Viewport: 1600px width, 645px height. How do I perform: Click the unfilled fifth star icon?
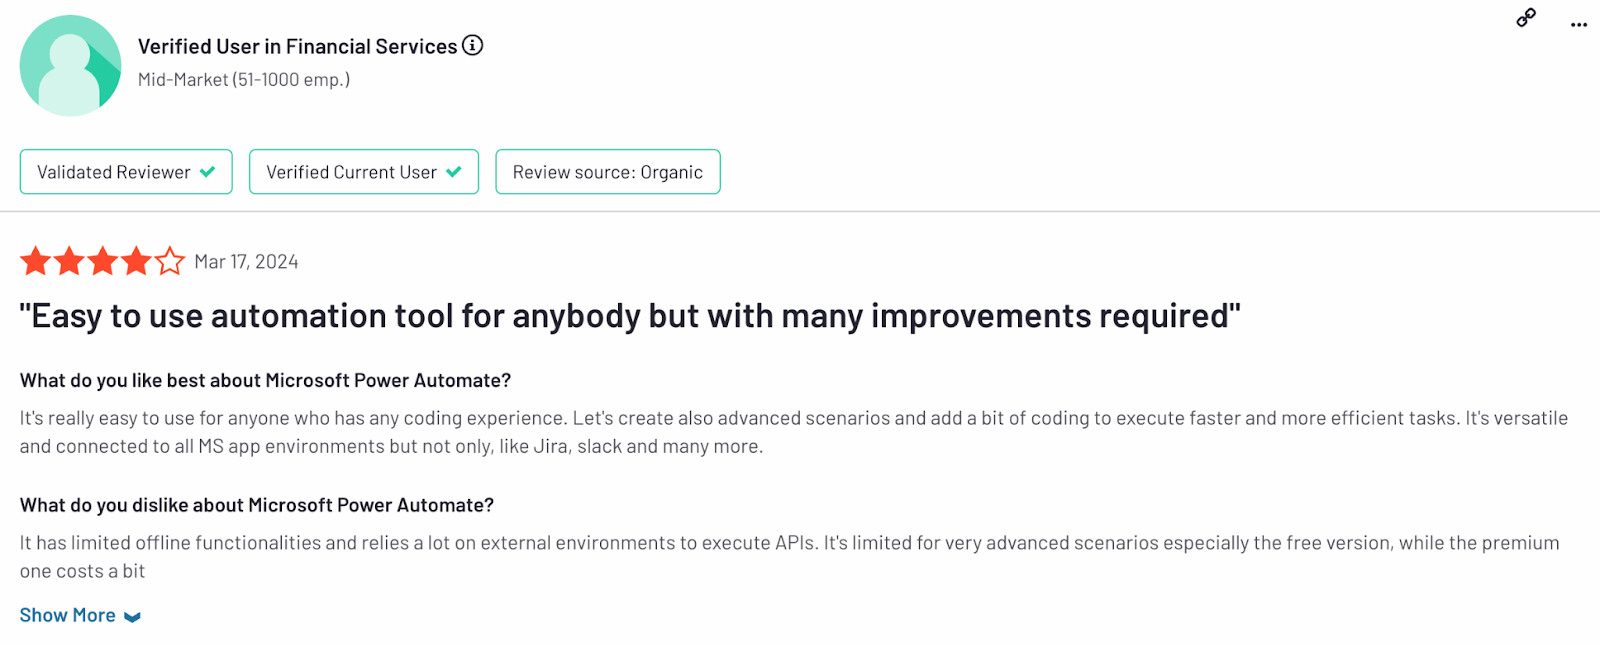coord(170,260)
